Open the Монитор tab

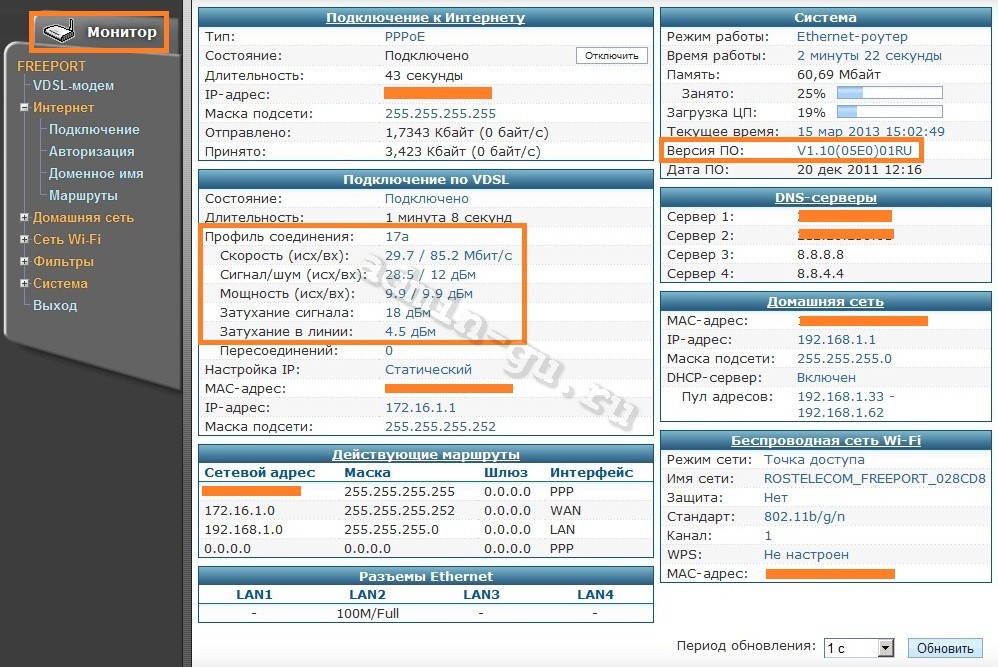pos(121,32)
